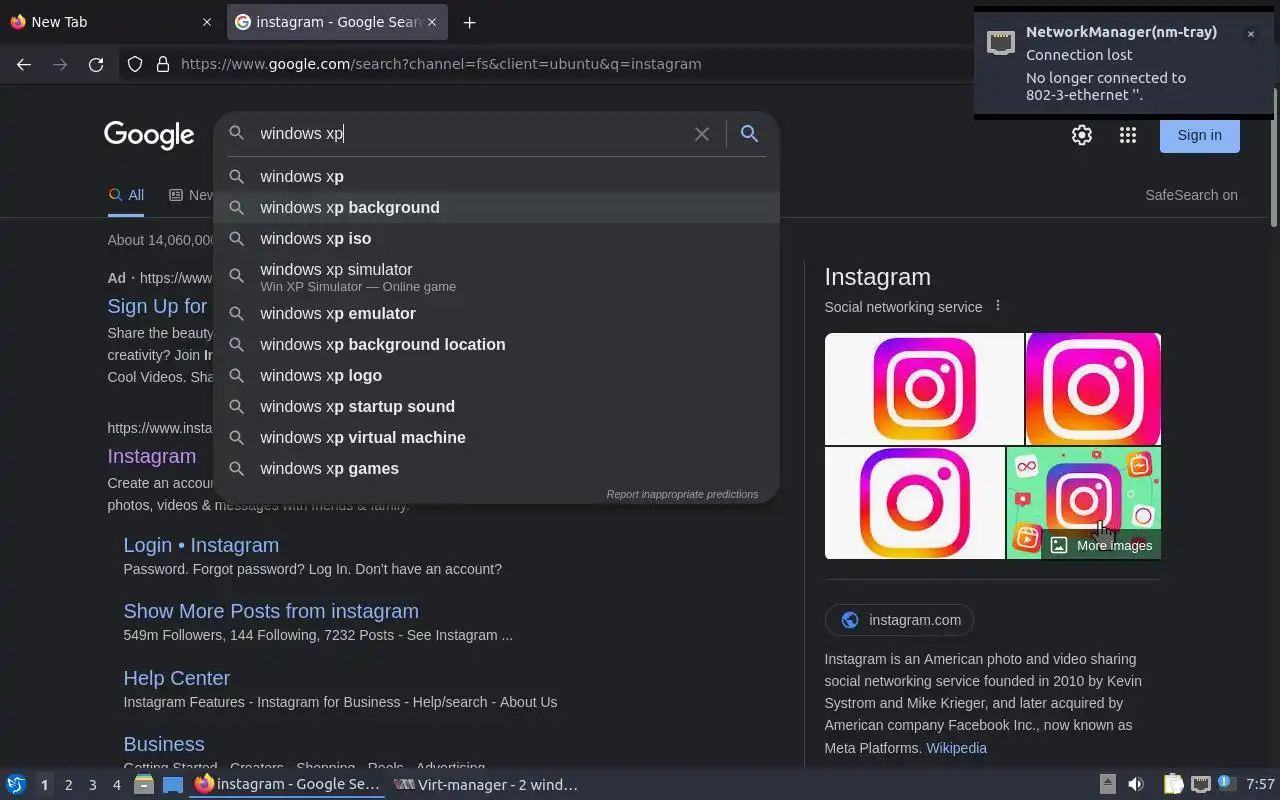This screenshot has width=1280, height=800.
Task: Go back with the browser back arrow
Action: pos(24,64)
